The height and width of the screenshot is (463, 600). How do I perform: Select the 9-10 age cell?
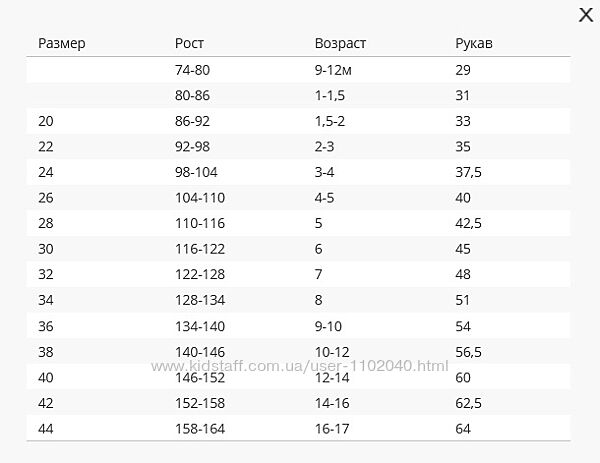coord(328,325)
